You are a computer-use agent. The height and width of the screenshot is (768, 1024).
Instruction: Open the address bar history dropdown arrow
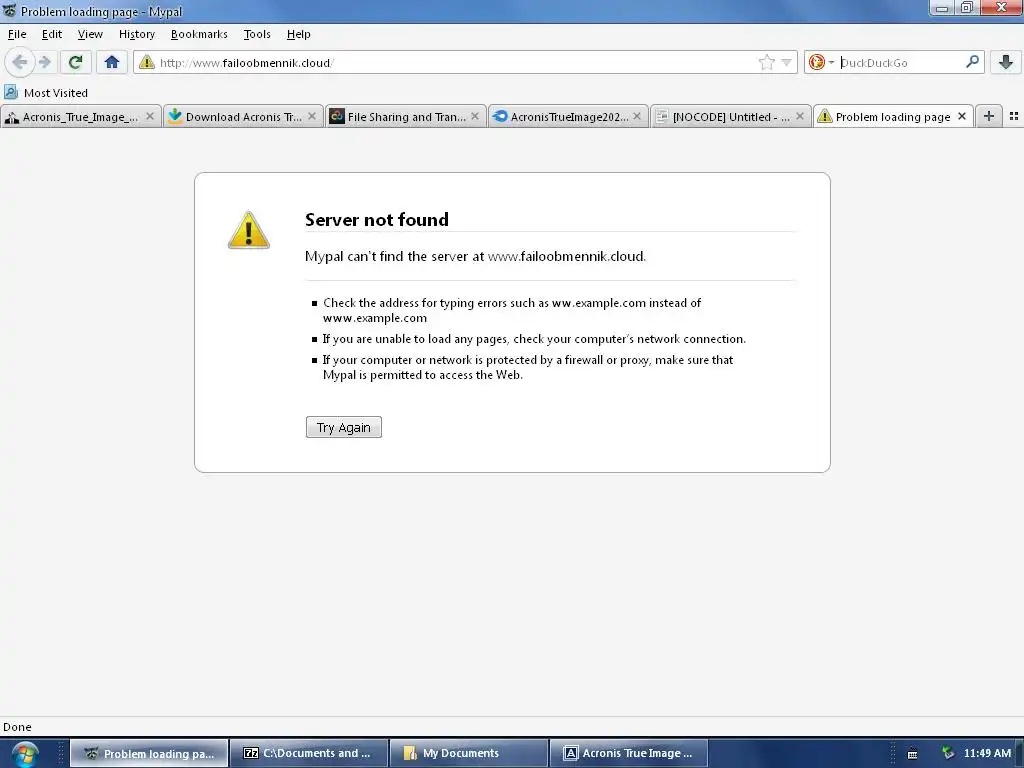(x=786, y=62)
